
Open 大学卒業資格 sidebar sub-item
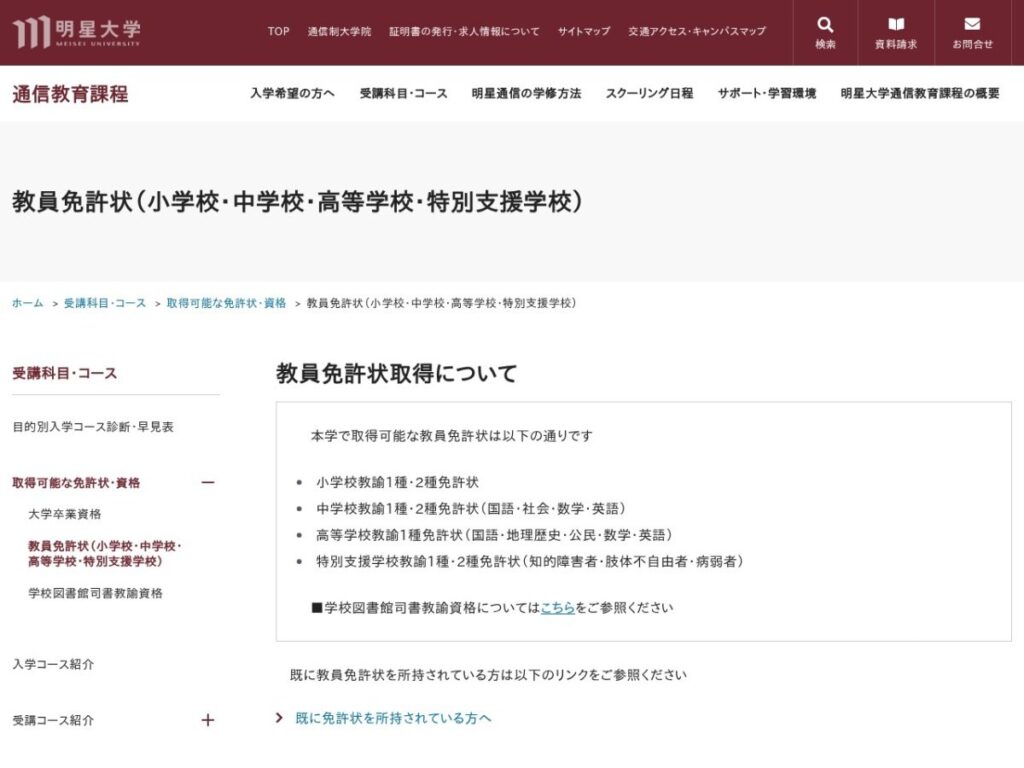[x=65, y=515]
